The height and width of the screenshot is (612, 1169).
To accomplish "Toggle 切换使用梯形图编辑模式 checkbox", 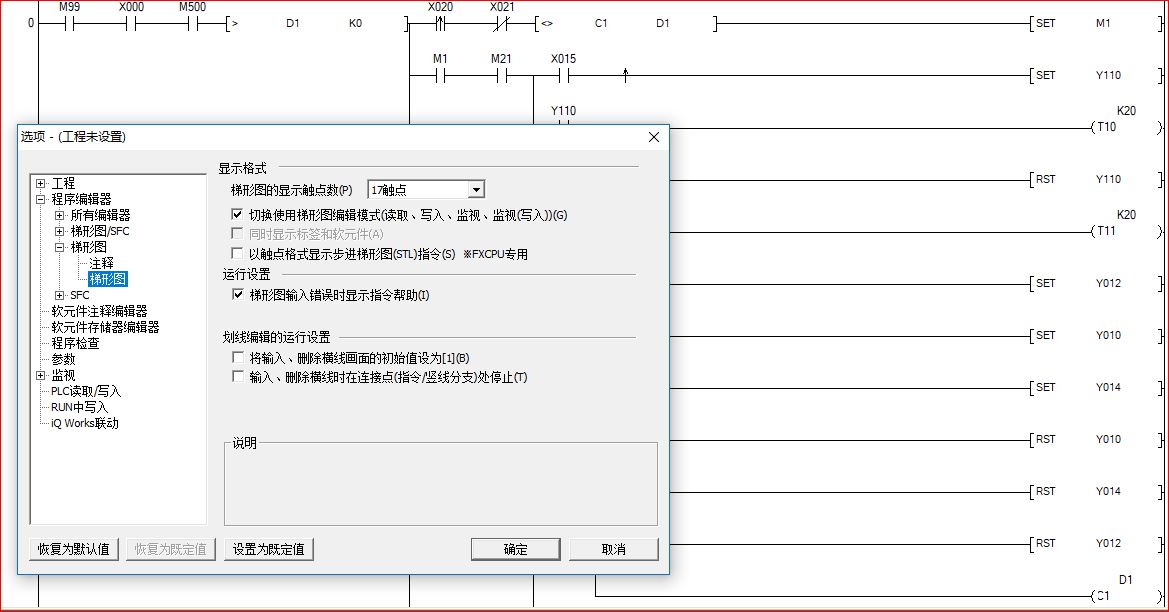I will pos(237,215).
